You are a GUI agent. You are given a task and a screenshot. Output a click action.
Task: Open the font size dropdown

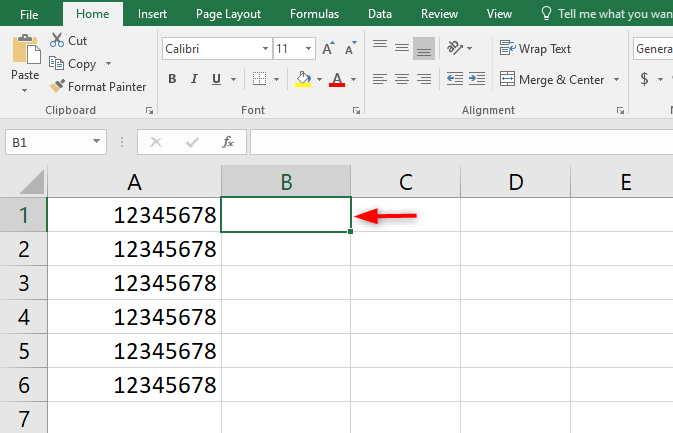308,48
